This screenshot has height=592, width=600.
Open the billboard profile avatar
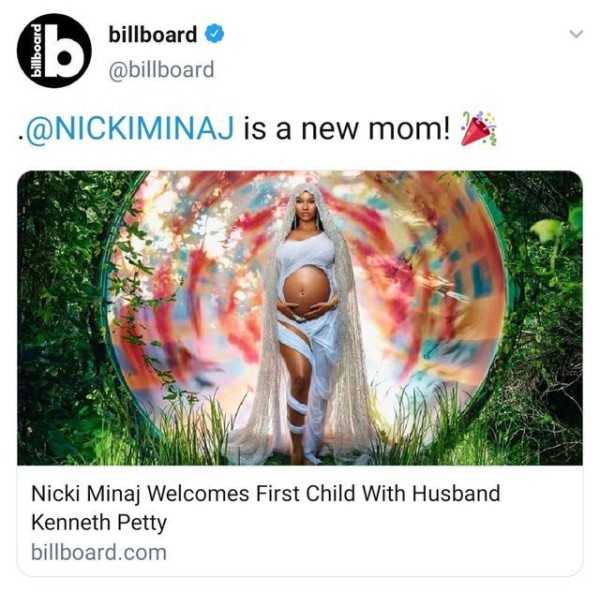(x=54, y=51)
